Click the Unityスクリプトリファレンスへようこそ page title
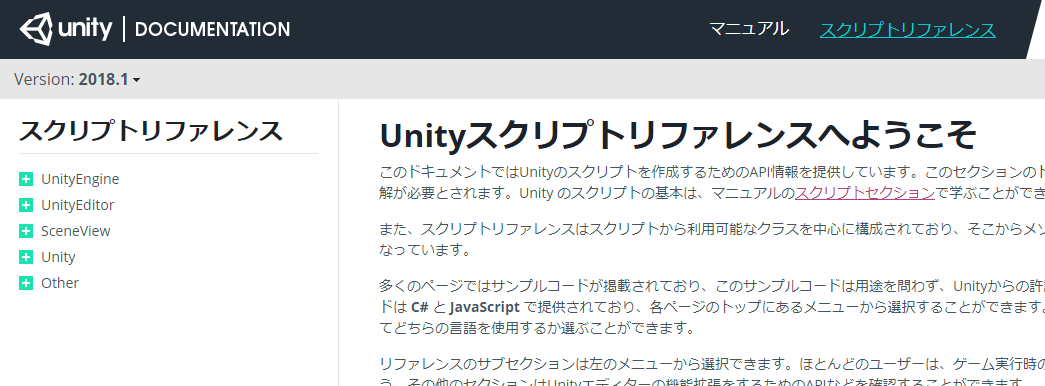1045x386 pixels. coord(678,136)
